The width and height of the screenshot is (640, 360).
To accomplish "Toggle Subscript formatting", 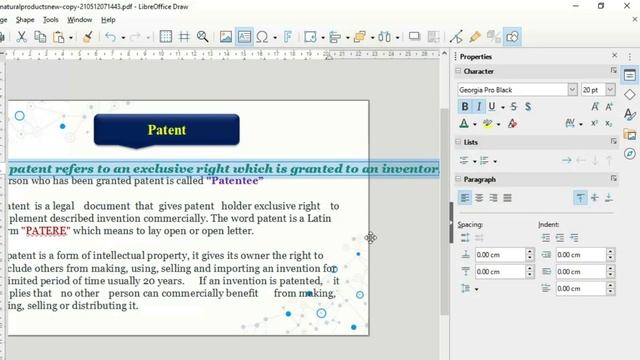I will (x=609, y=123).
